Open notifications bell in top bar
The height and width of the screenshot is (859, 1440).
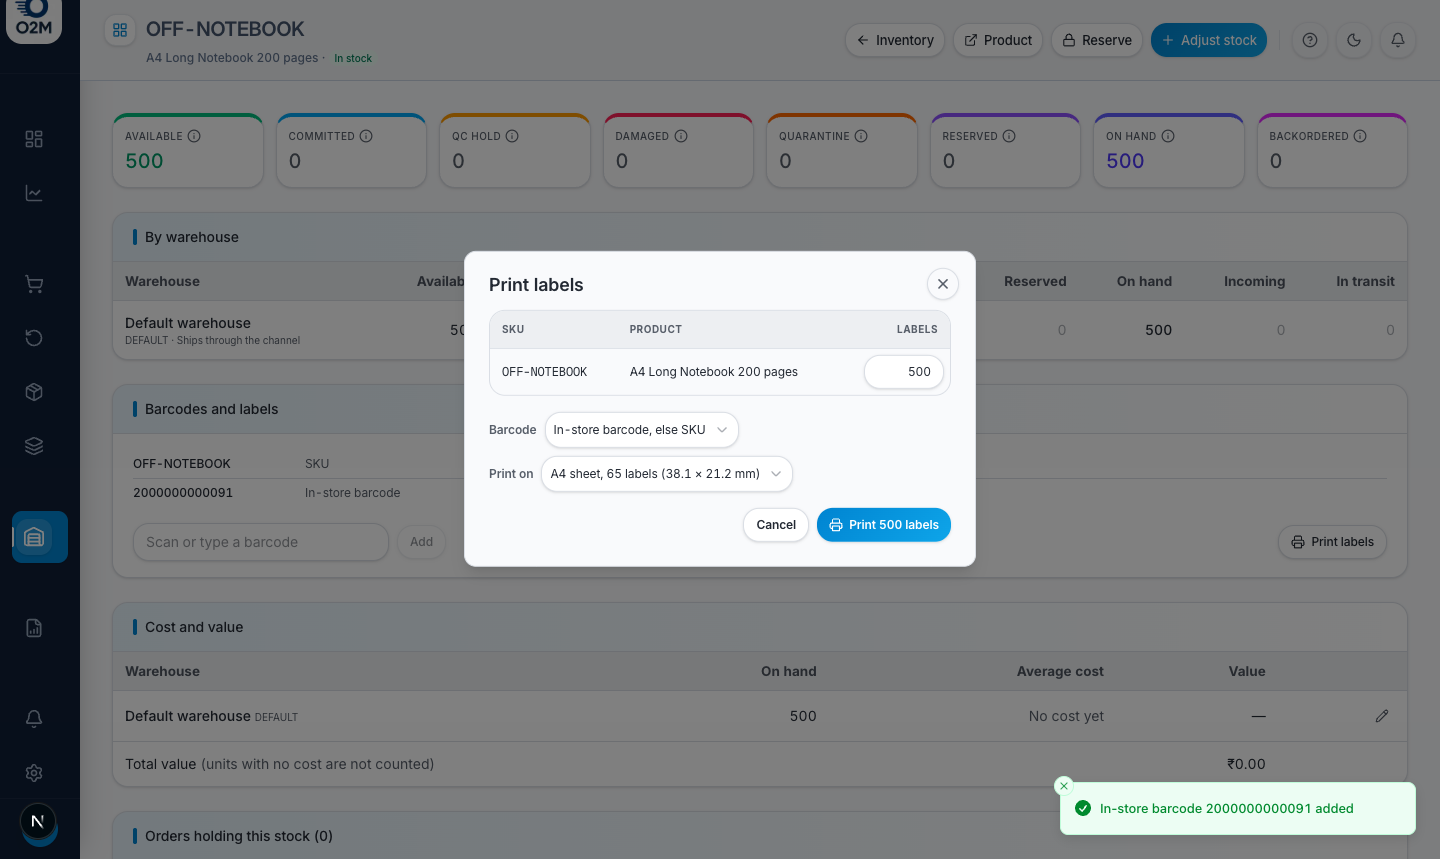(x=1398, y=40)
